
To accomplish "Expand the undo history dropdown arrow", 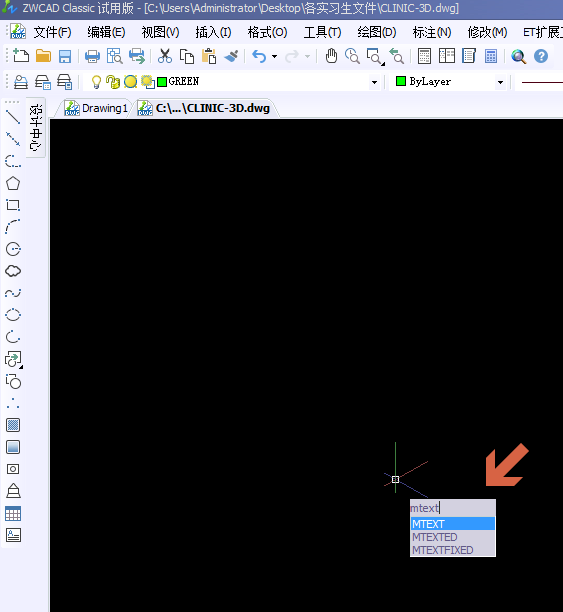I will (274, 57).
